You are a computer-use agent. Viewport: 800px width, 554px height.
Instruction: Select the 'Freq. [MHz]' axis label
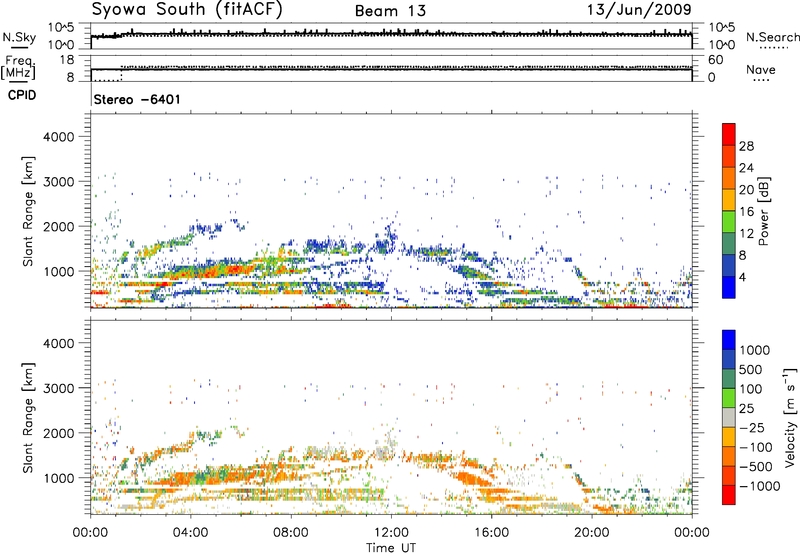point(18,68)
